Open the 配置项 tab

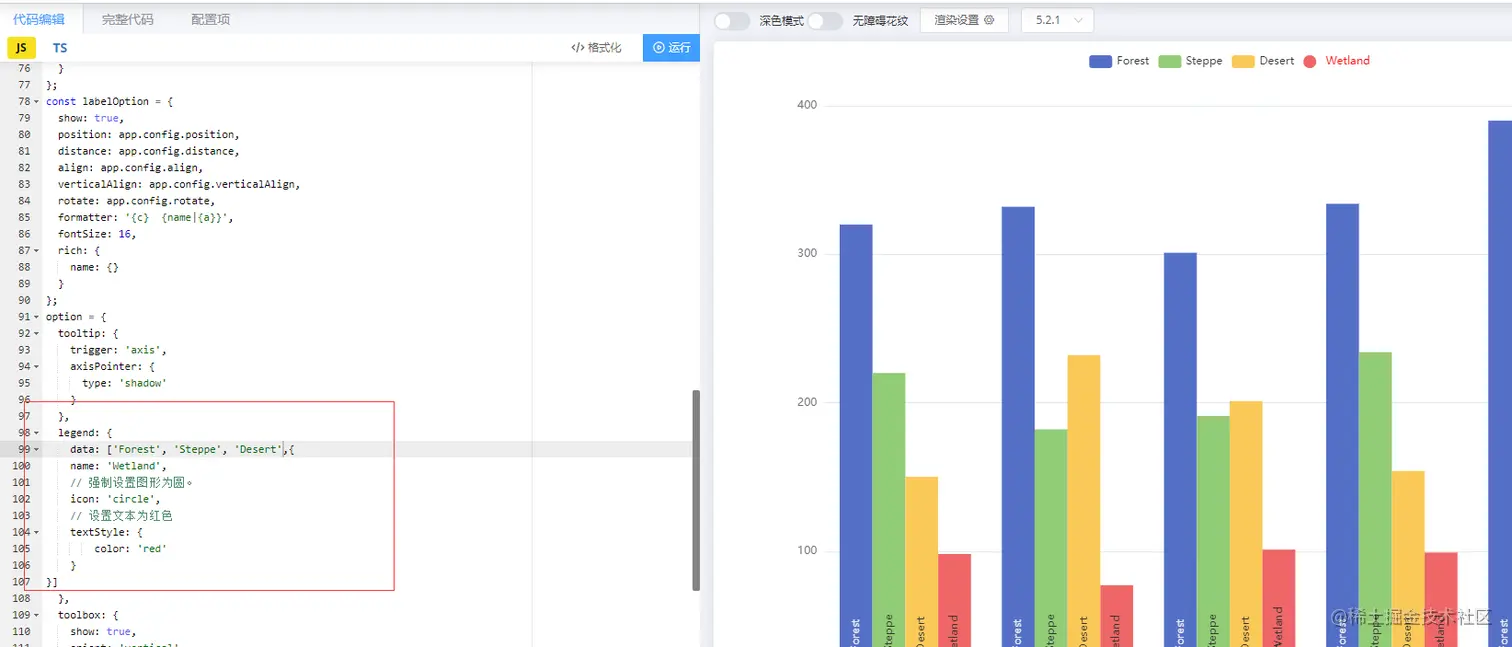click(210, 19)
